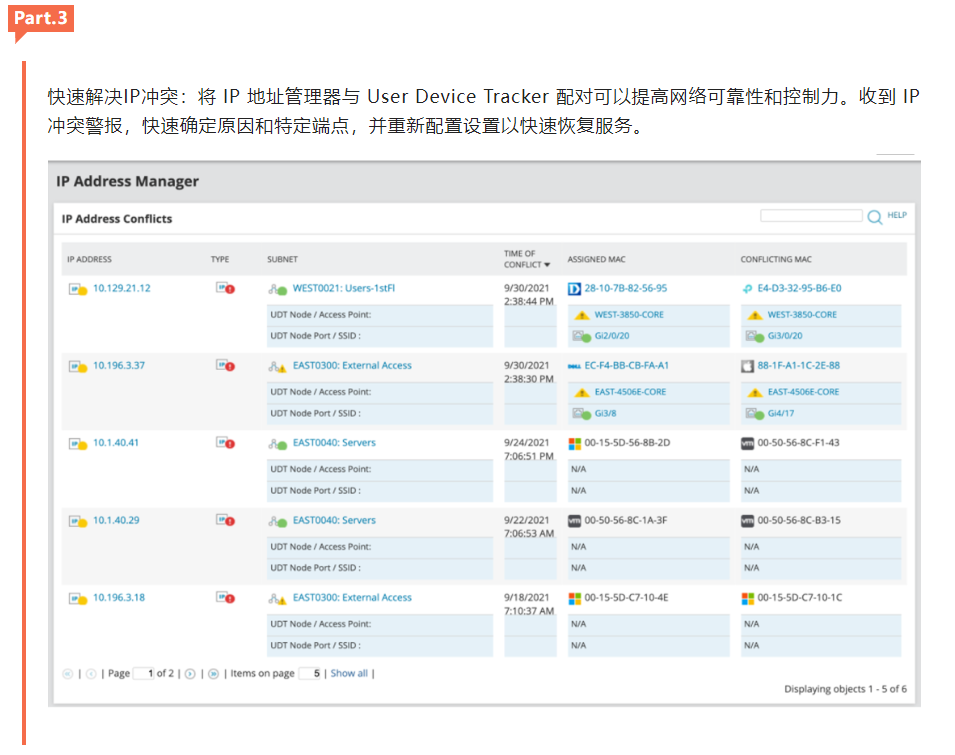Image resolution: width=955 pixels, height=755 pixels.
Task: Sort by SUBNET column header
Action: 283,259
